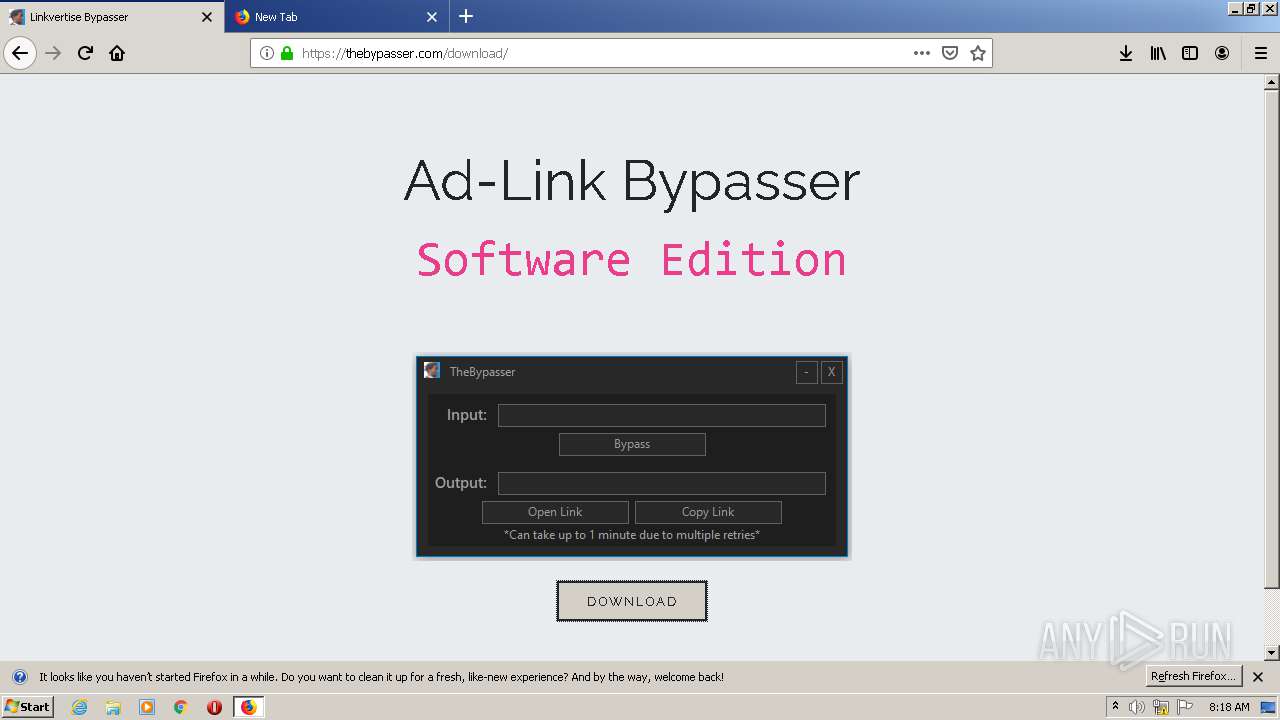
Task: Click the TheBypasser app preview image
Action: point(632,457)
